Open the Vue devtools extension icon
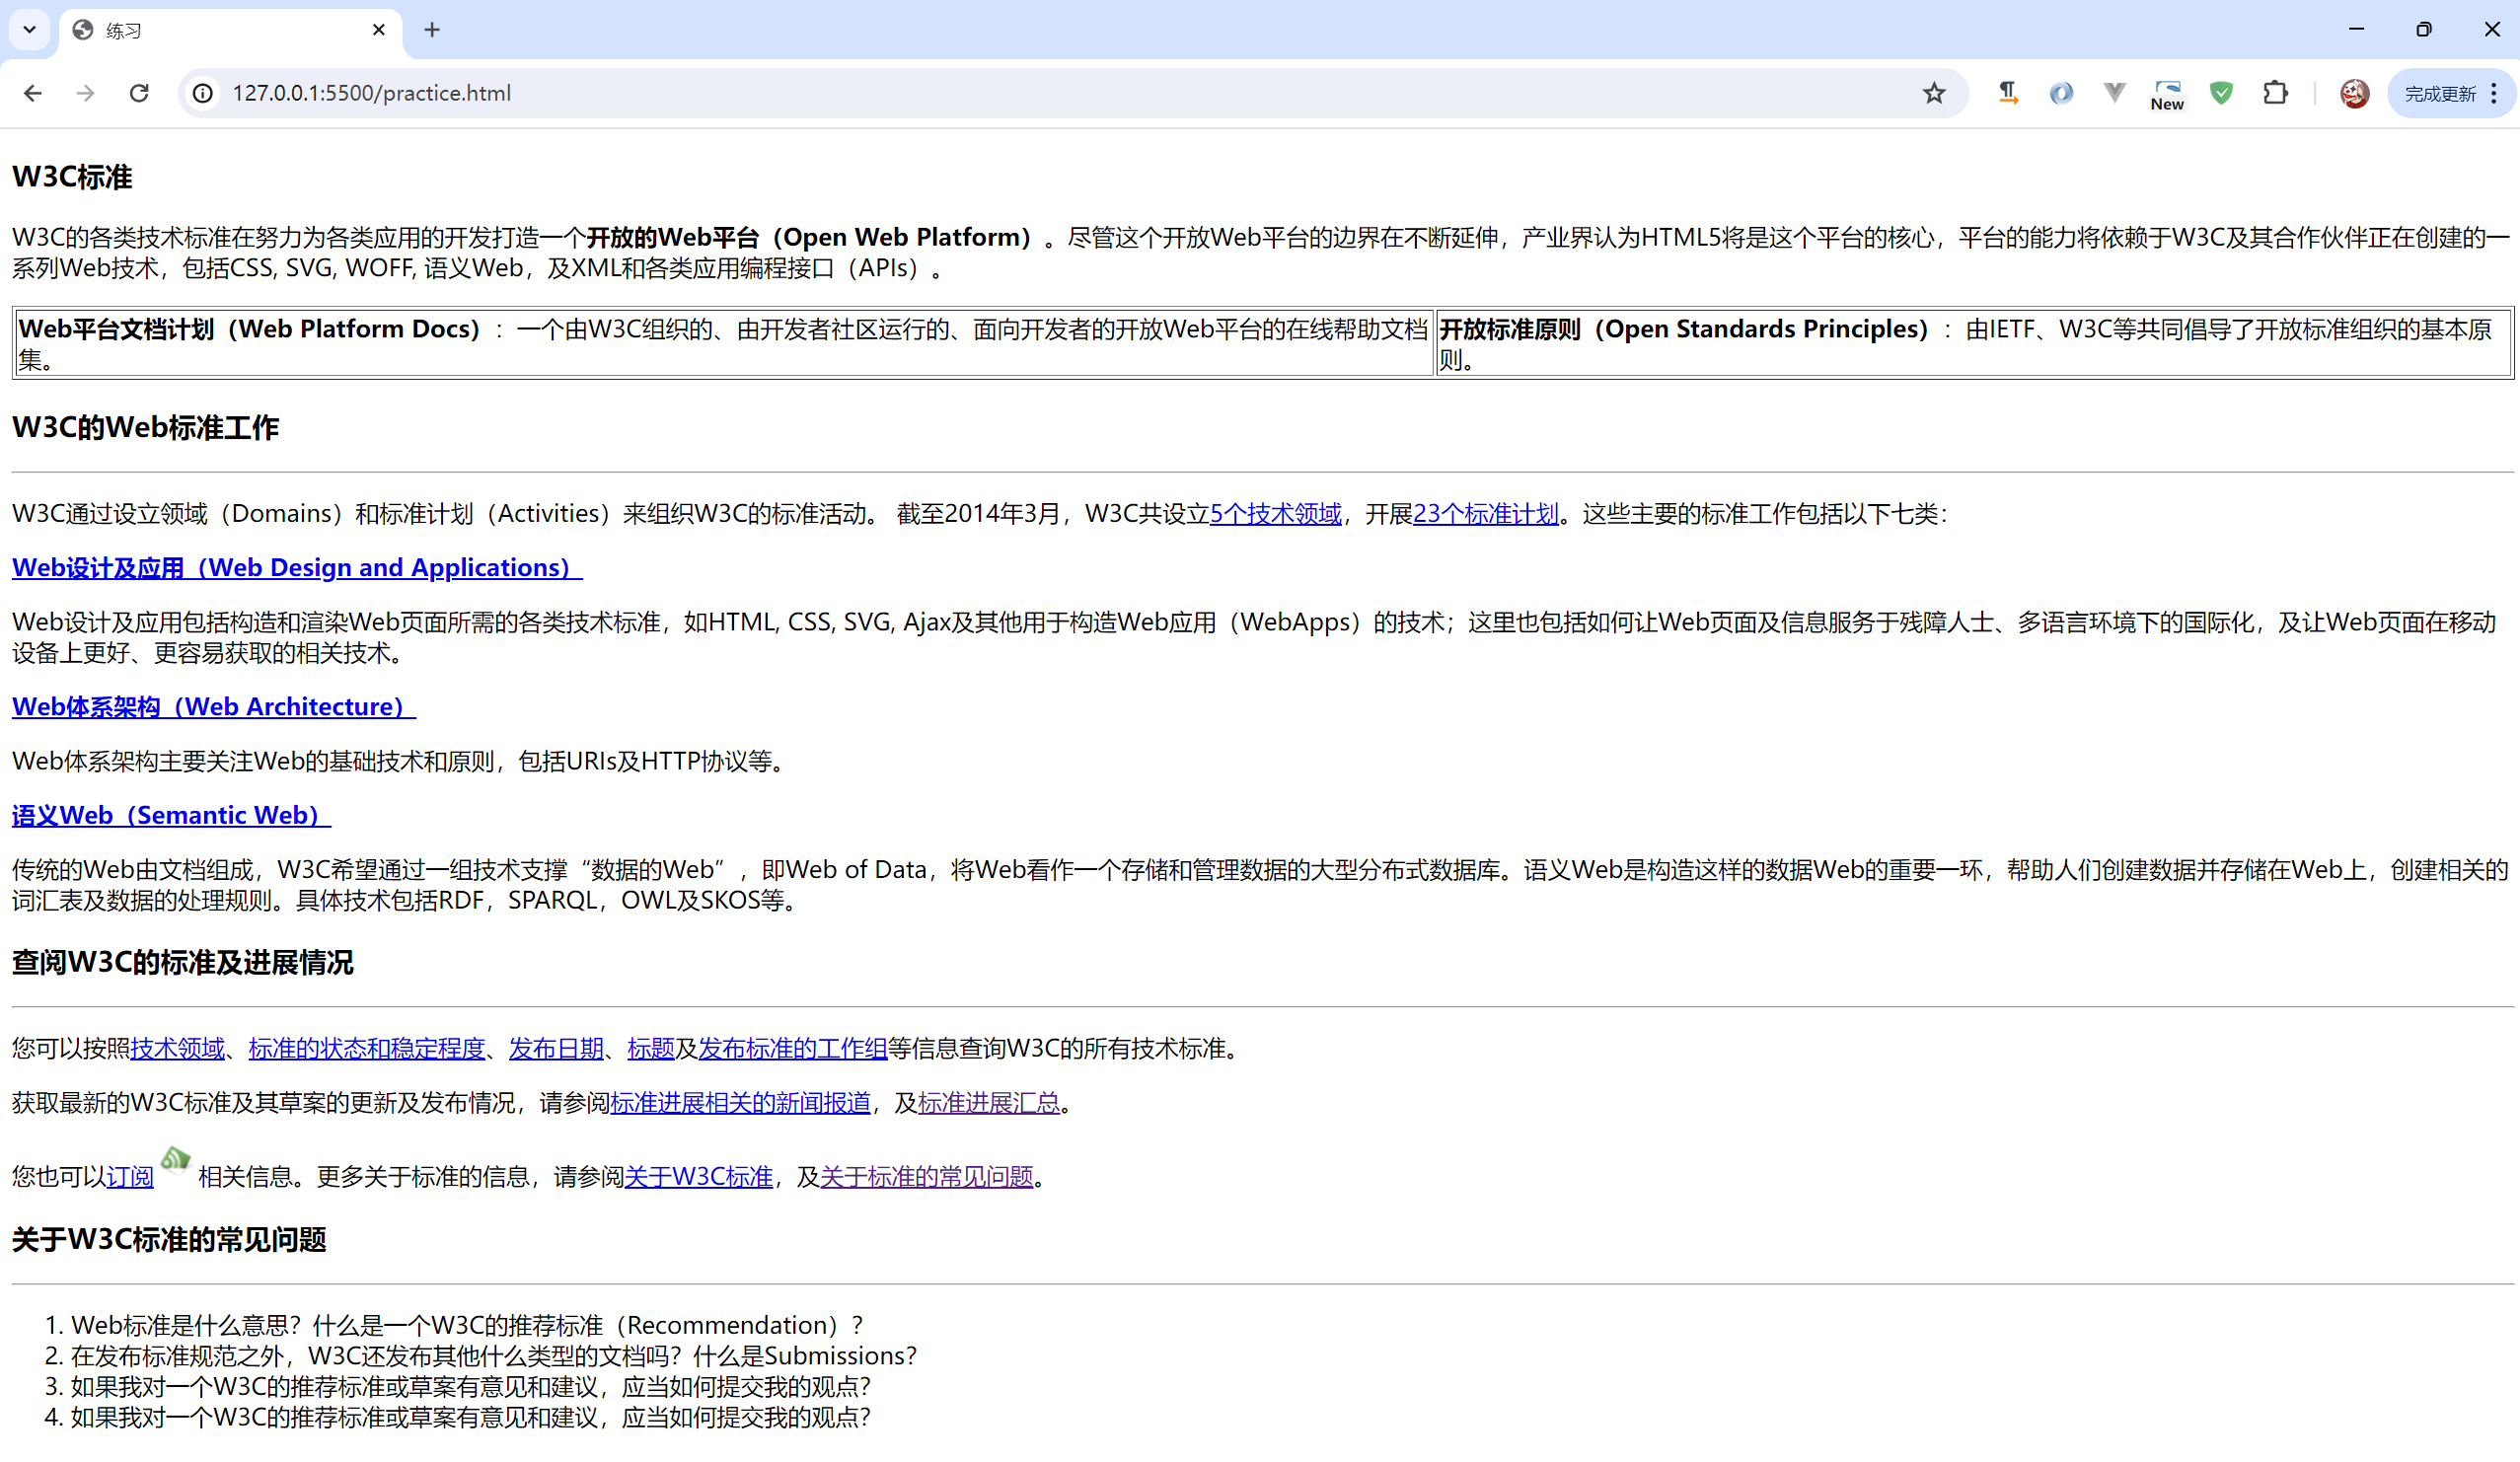 2113,93
